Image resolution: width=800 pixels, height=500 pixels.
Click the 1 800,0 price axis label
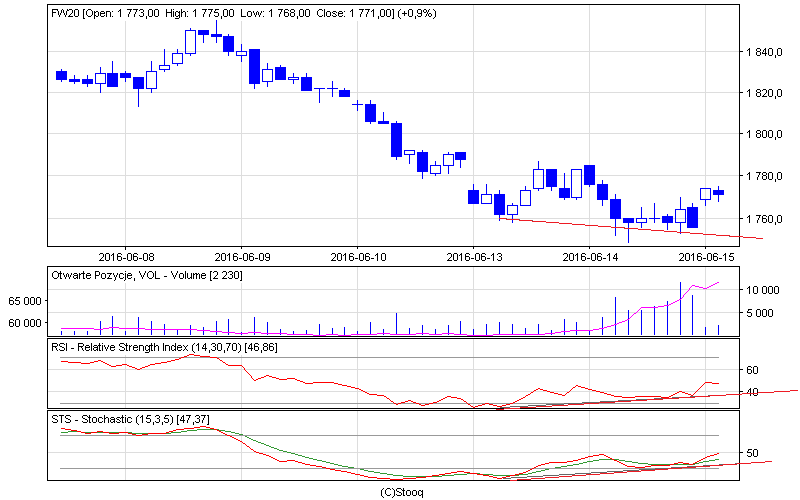[764, 134]
